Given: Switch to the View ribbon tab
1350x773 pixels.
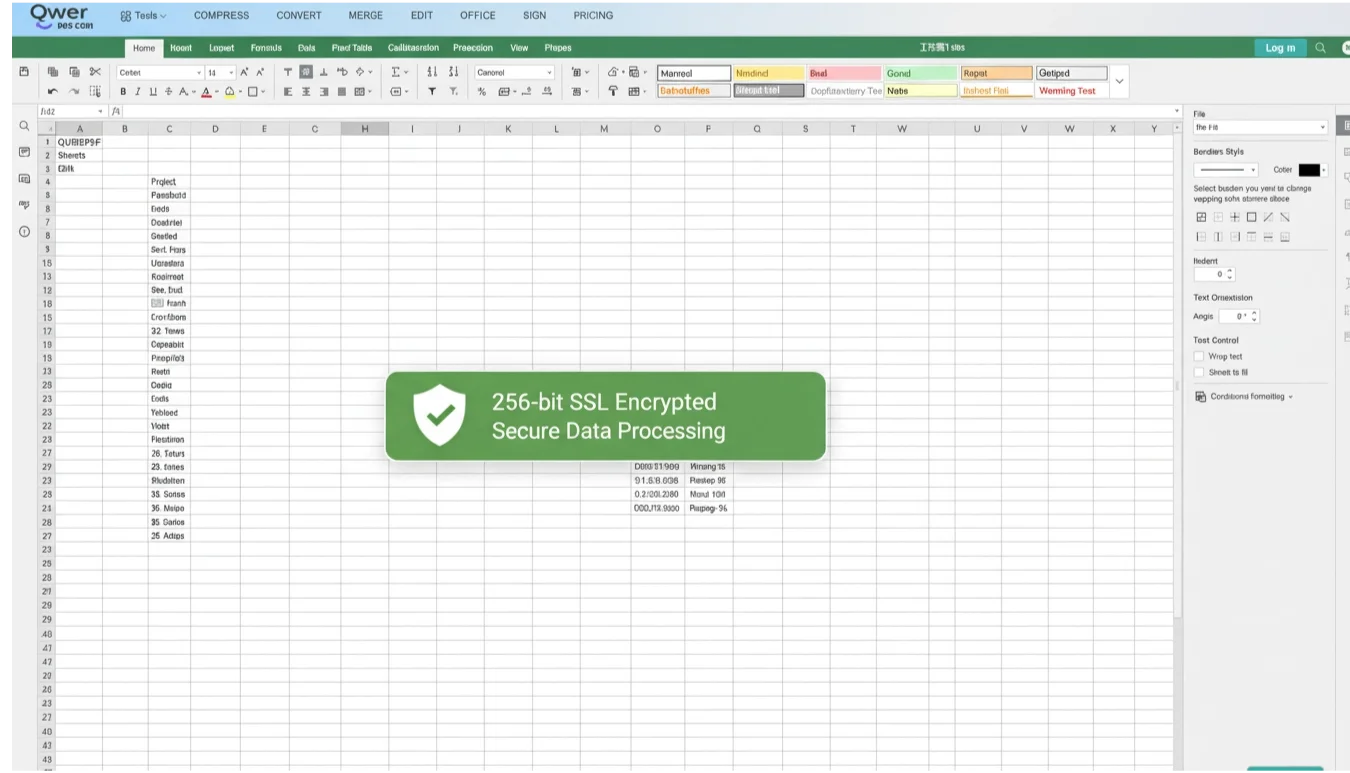Looking at the screenshot, I should tap(519, 48).
